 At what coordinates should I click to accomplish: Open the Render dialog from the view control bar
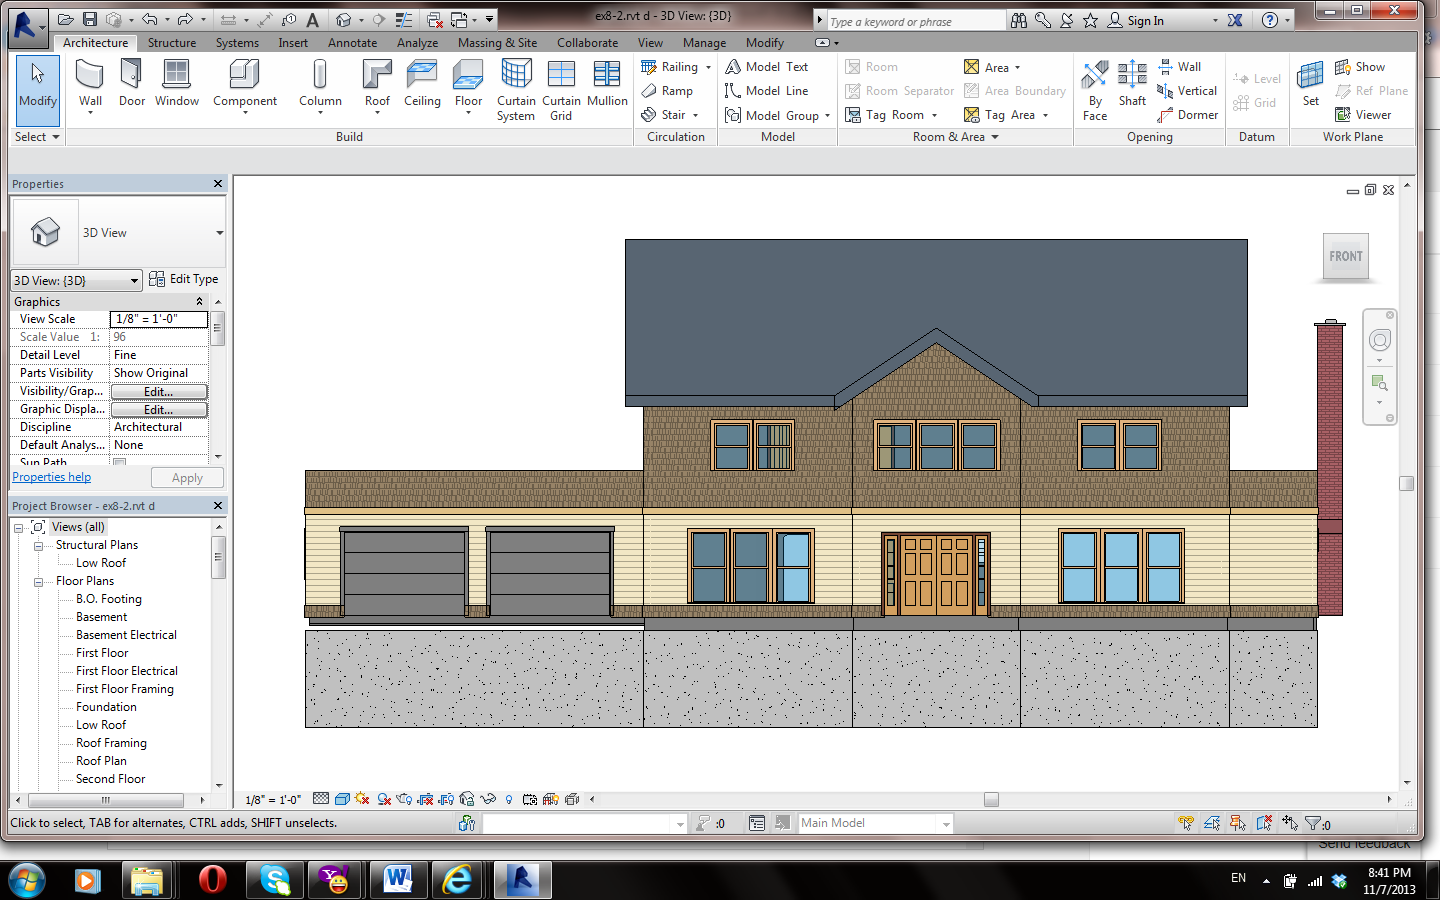pyautogui.click(x=404, y=798)
